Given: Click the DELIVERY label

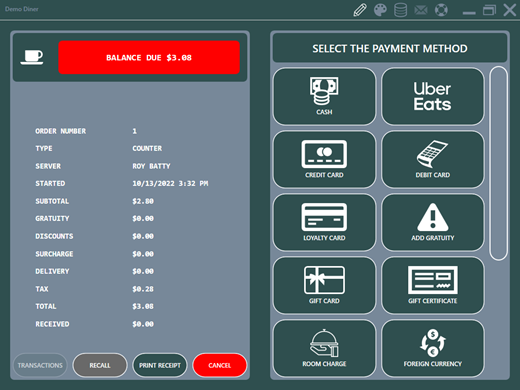Looking at the screenshot, I should pos(52,271).
